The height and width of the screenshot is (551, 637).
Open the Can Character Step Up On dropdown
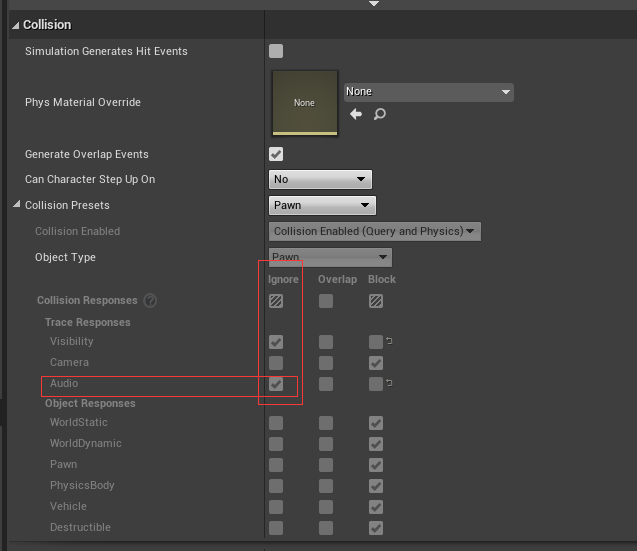(x=320, y=179)
